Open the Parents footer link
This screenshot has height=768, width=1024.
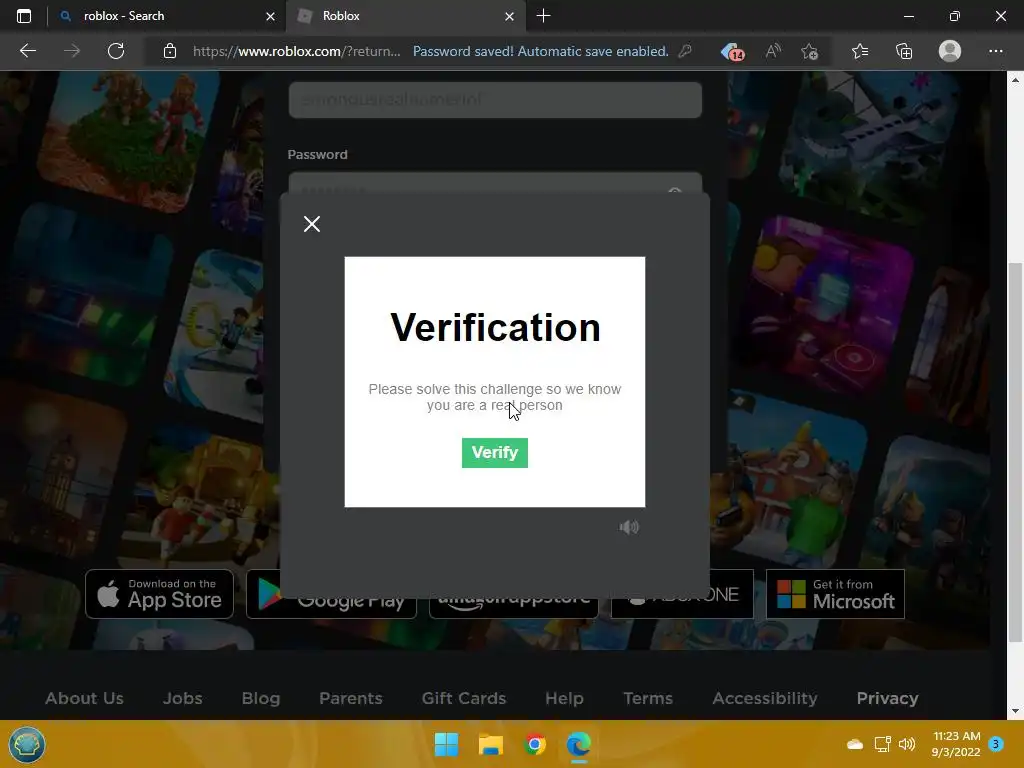pos(351,698)
